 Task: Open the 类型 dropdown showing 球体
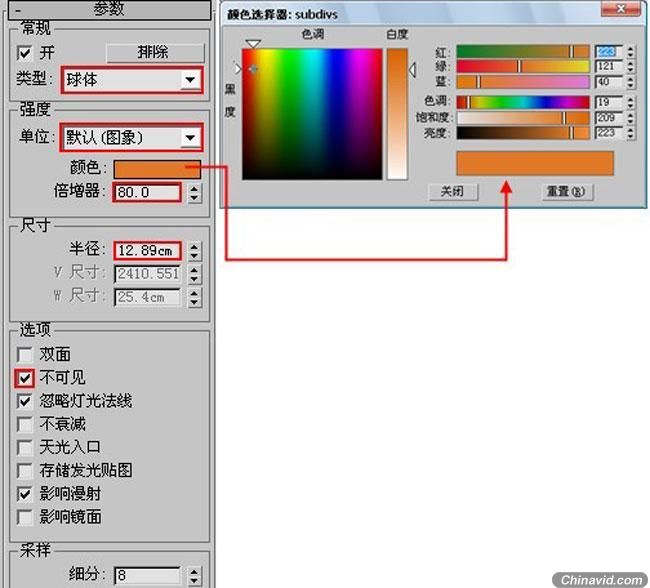pos(132,80)
